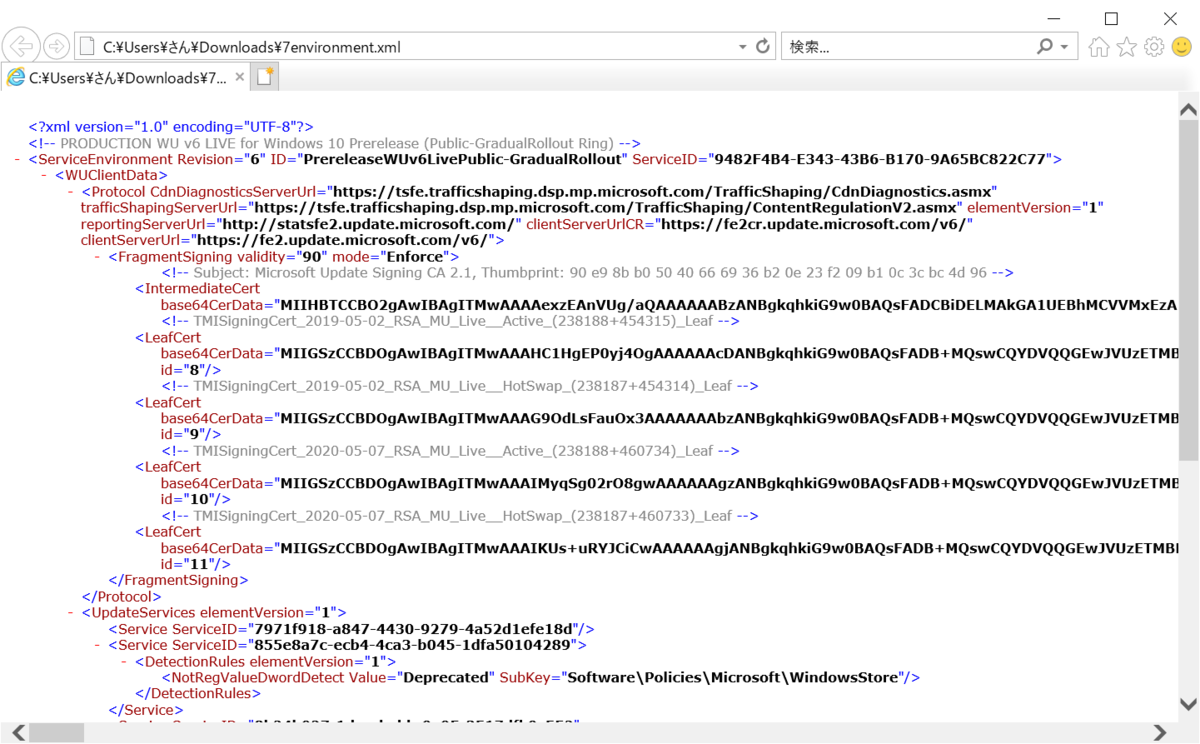Screen dimensions: 1200x744
Task: Click the NotRegValueDwordDetect Value="Deprecated" line
Action: (540, 677)
